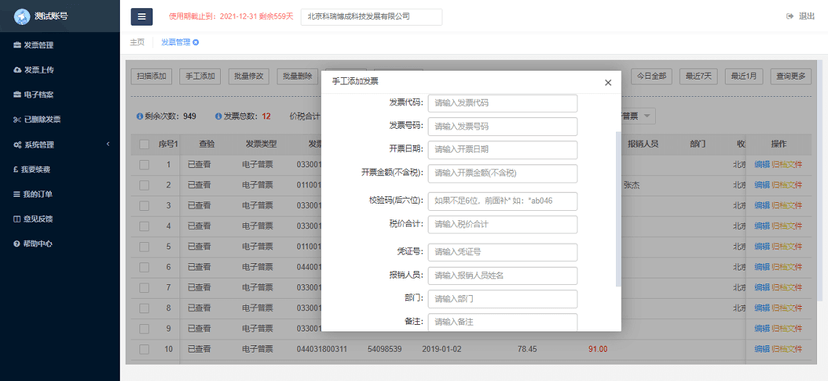Focus the 发票号码 input field
Viewport: 828px width, 381px height.
503,127
